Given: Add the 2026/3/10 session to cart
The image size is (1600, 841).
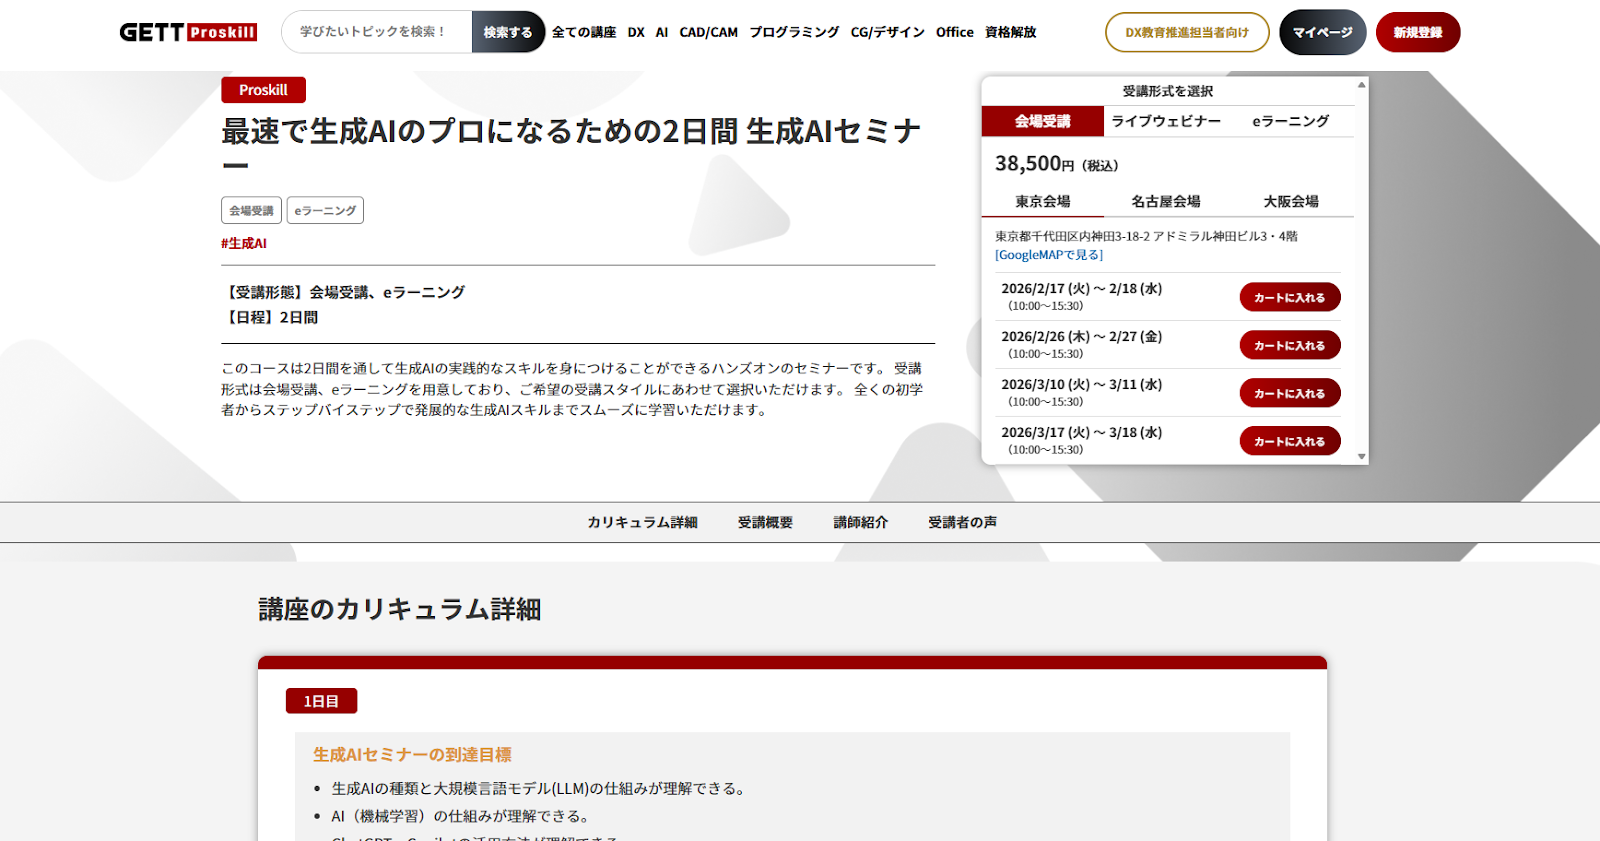Looking at the screenshot, I should [1289, 393].
